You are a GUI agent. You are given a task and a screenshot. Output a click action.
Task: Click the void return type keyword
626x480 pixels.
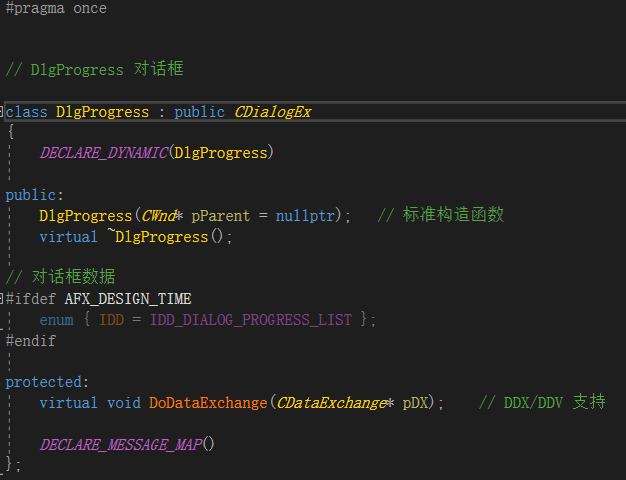pos(124,403)
